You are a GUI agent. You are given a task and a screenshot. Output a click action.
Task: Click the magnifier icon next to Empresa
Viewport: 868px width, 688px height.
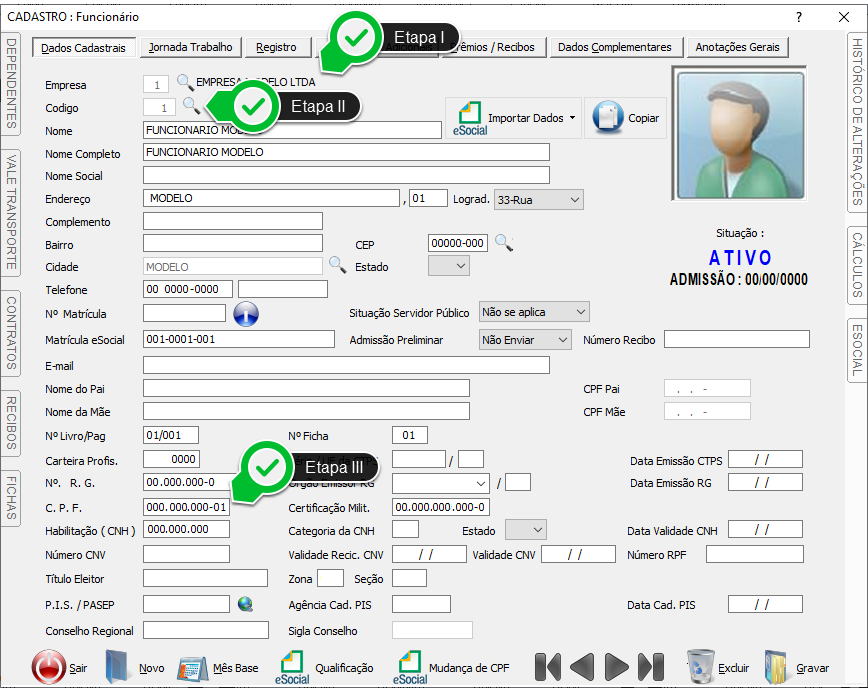coord(185,82)
